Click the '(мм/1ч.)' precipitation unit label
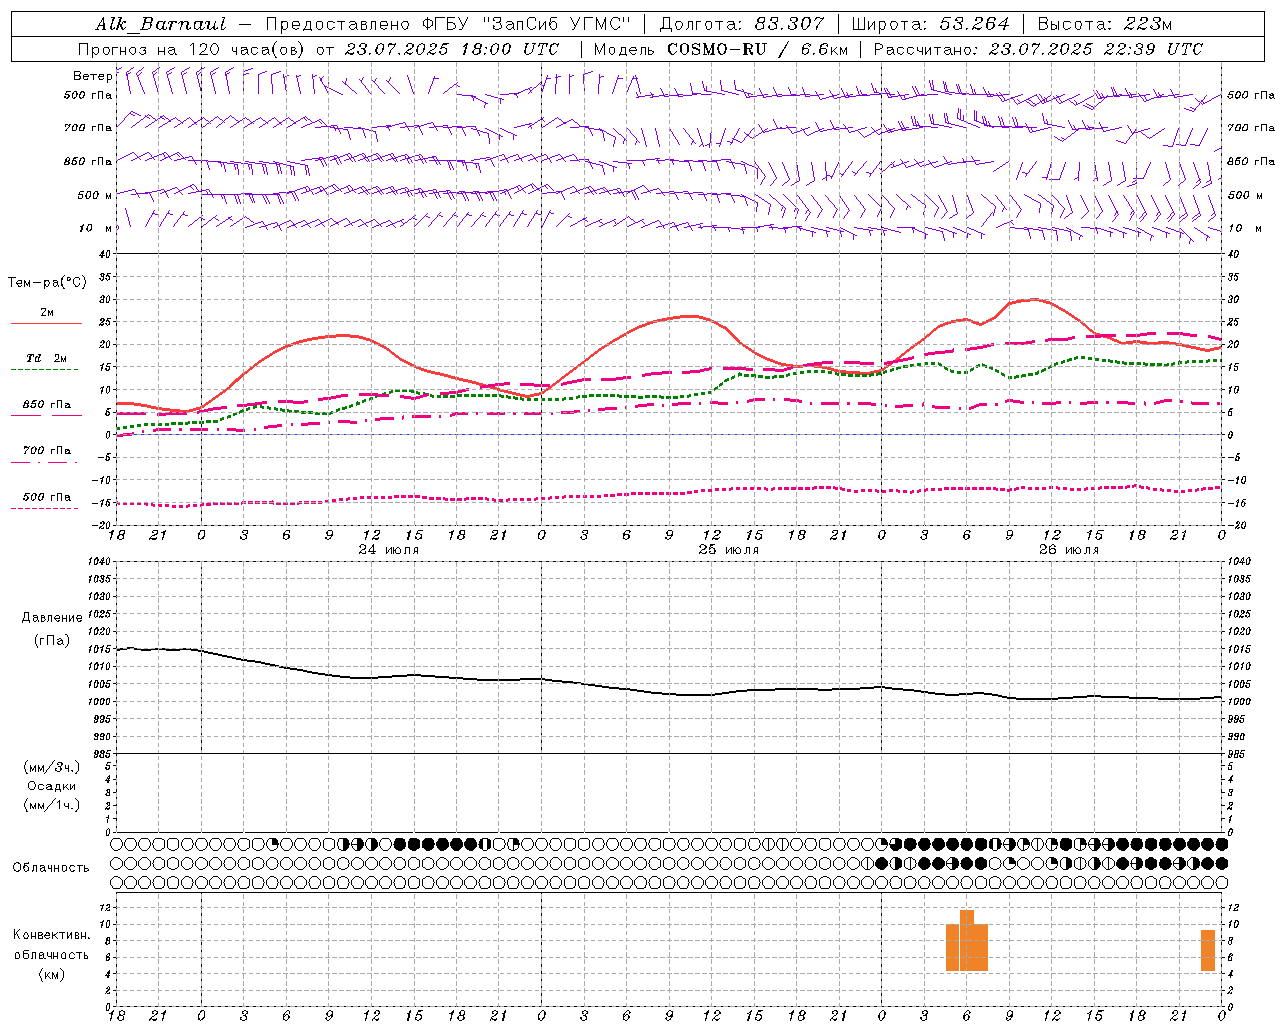1280x1024 pixels. (x=52, y=805)
